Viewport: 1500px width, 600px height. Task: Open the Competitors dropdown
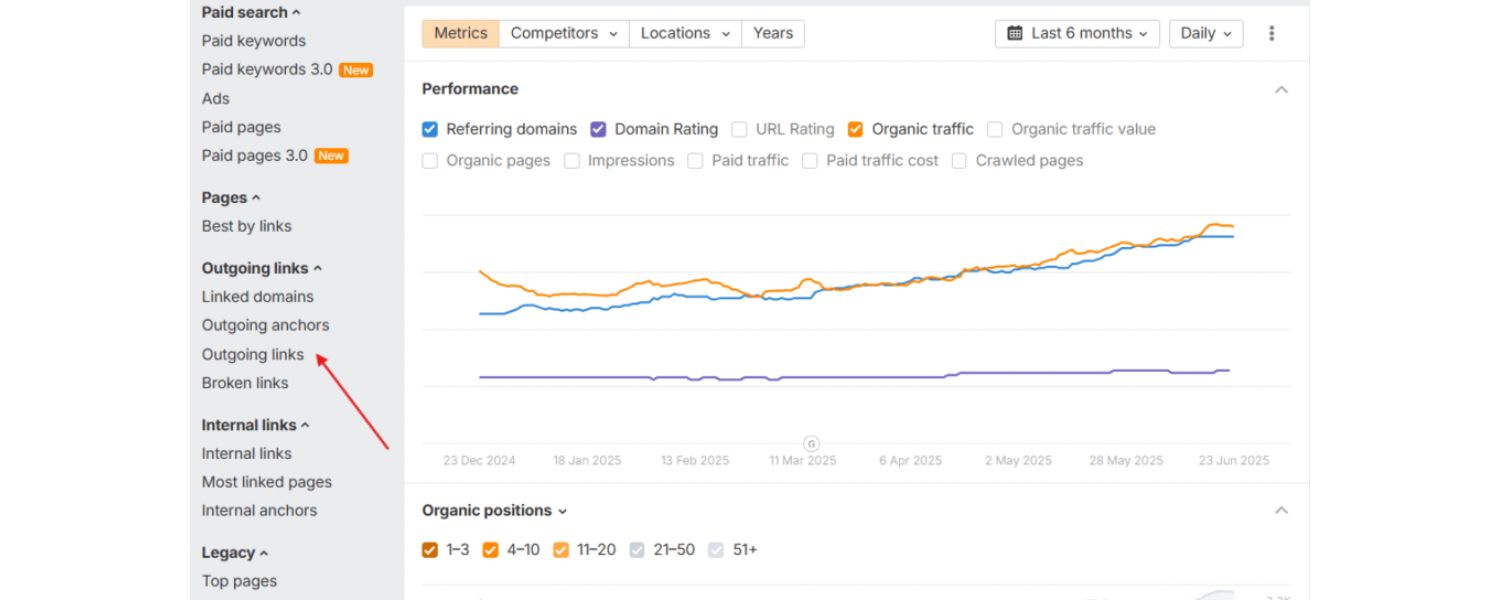point(563,33)
